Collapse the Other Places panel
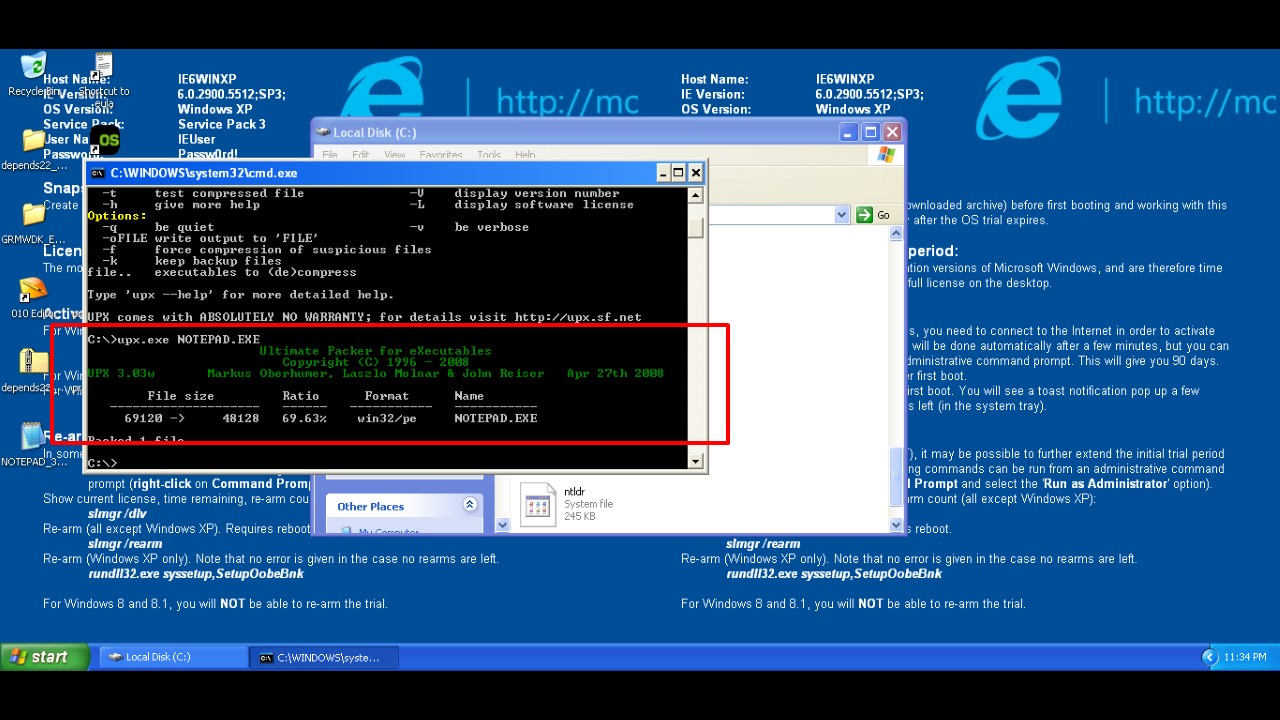 (x=470, y=506)
